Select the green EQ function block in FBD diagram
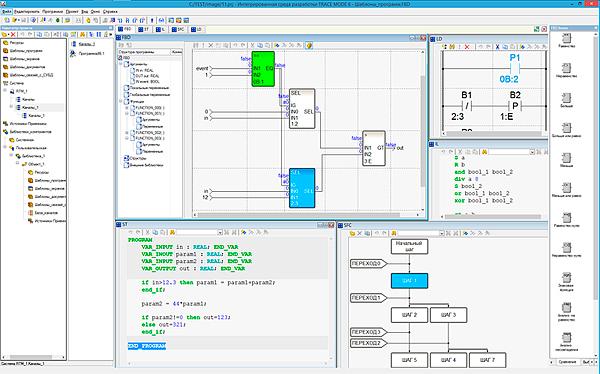 (x=263, y=69)
